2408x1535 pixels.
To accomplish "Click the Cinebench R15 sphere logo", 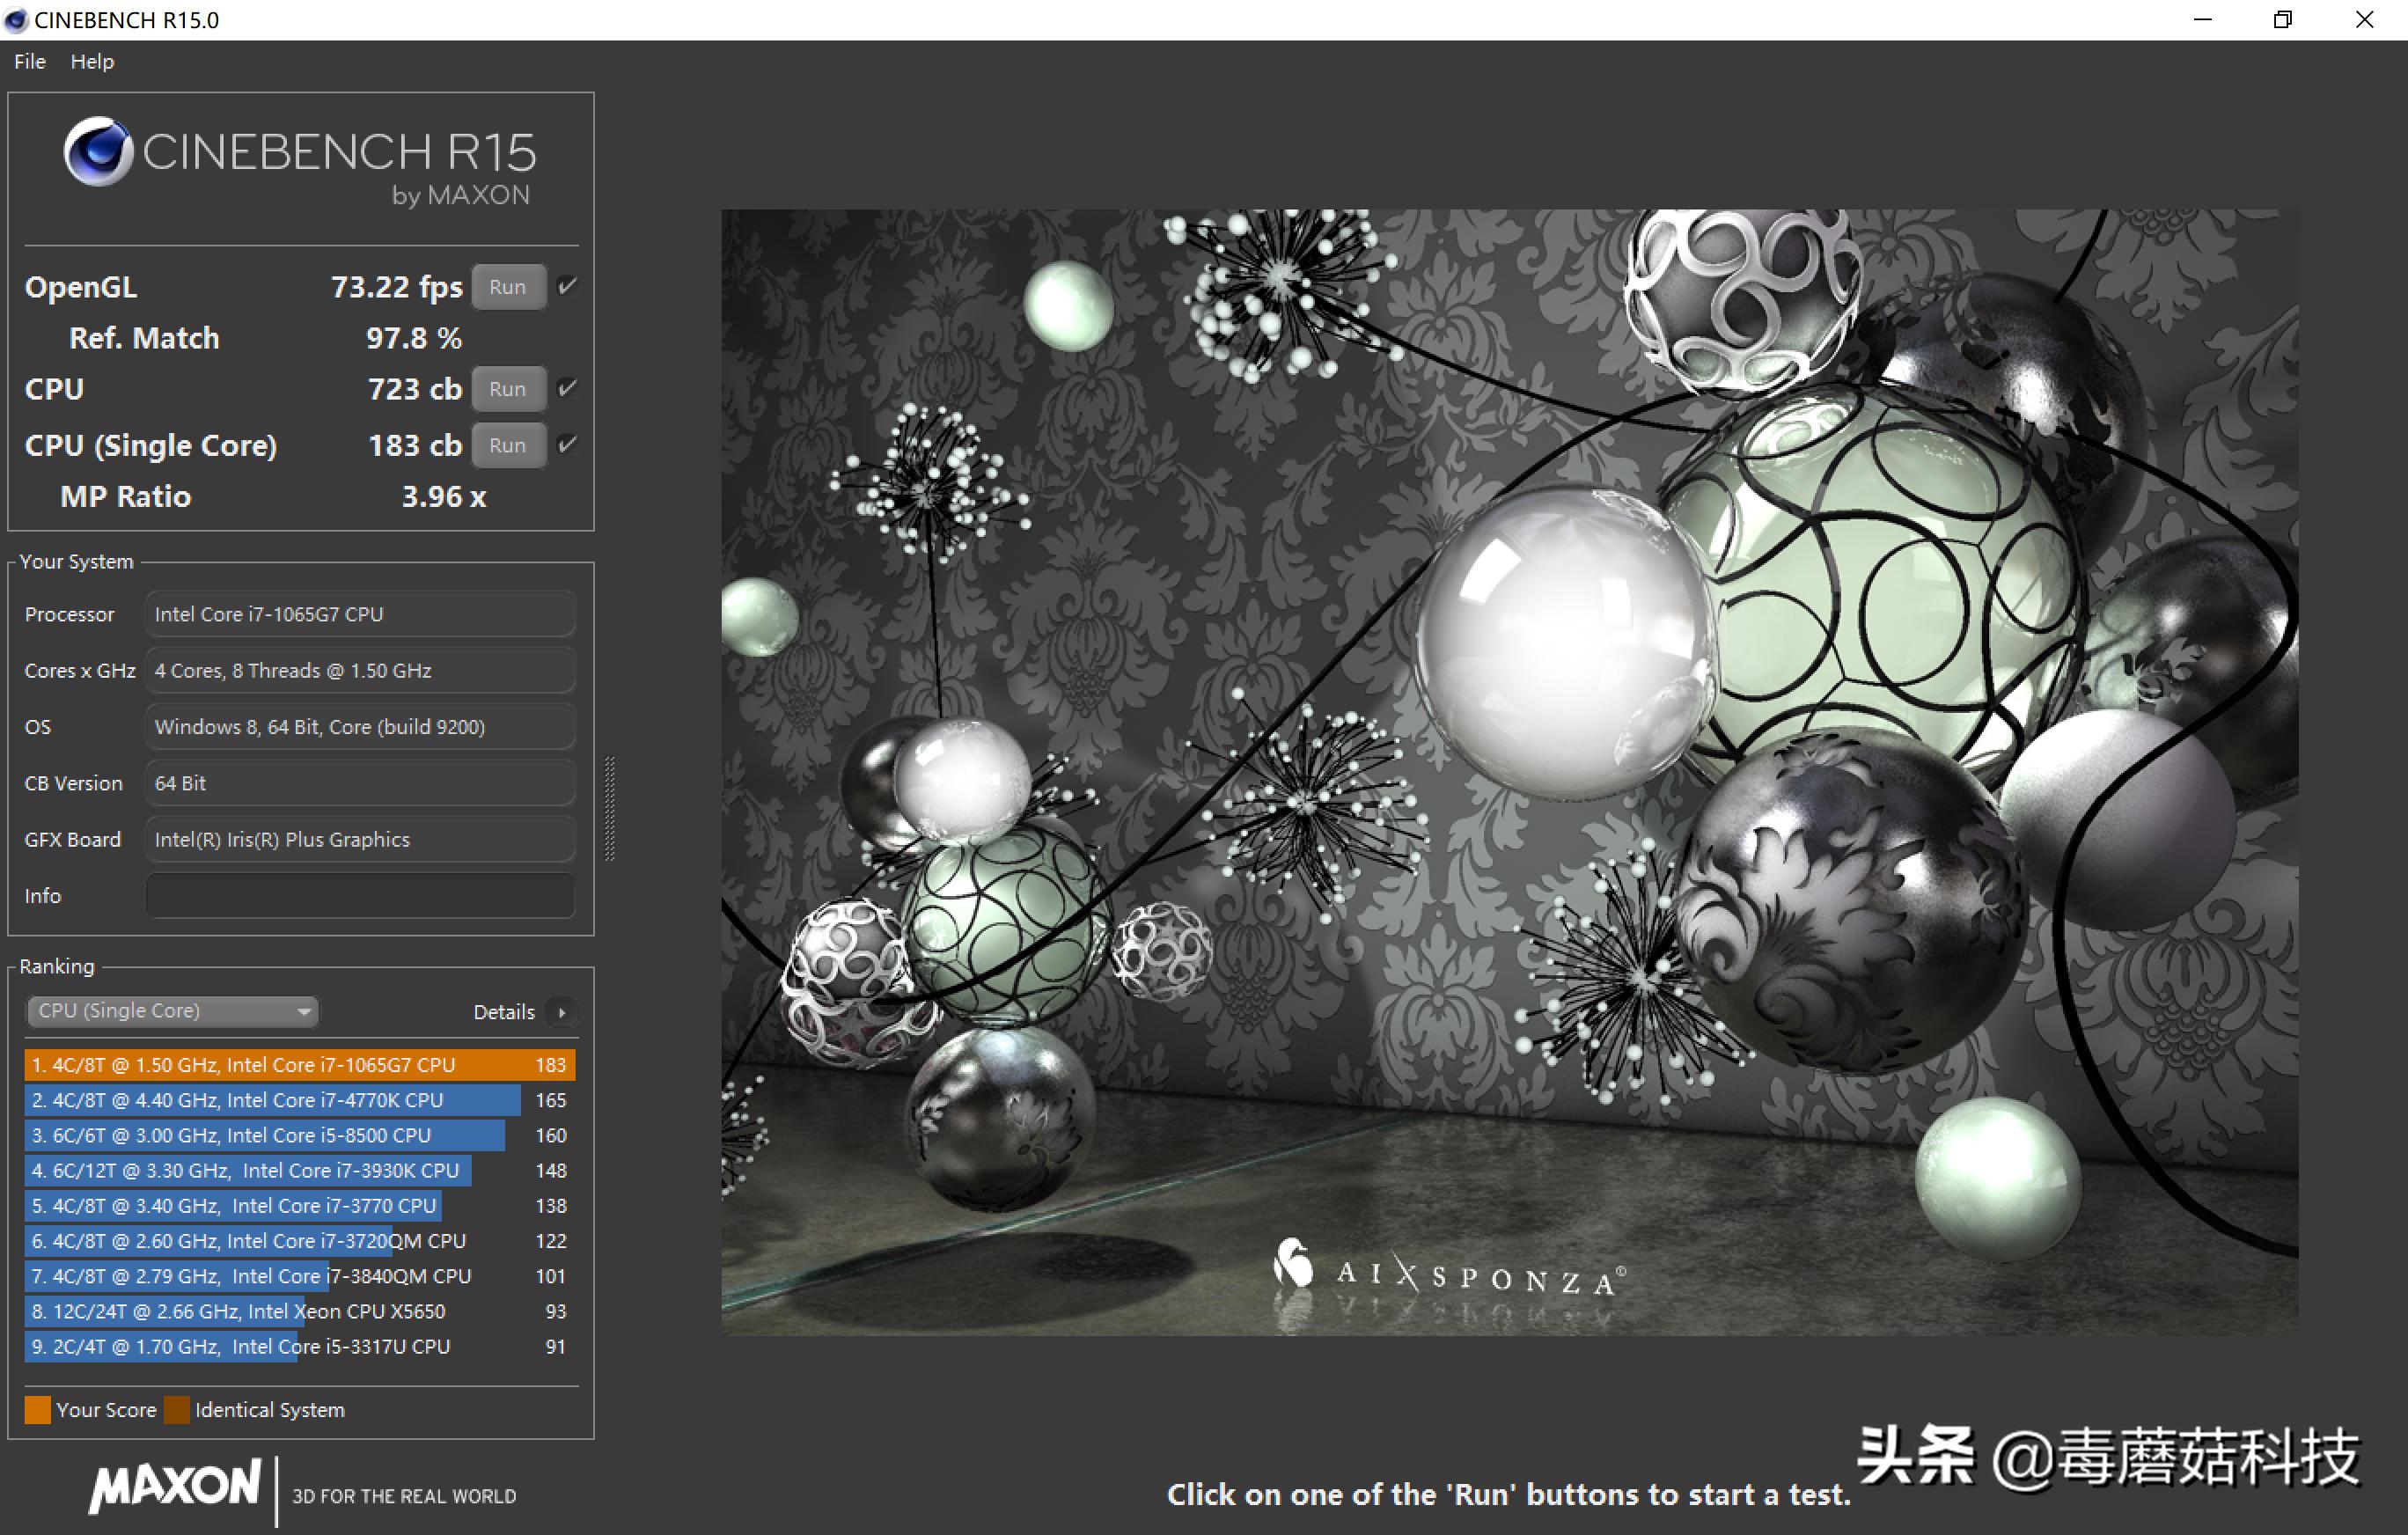I will click(x=98, y=152).
